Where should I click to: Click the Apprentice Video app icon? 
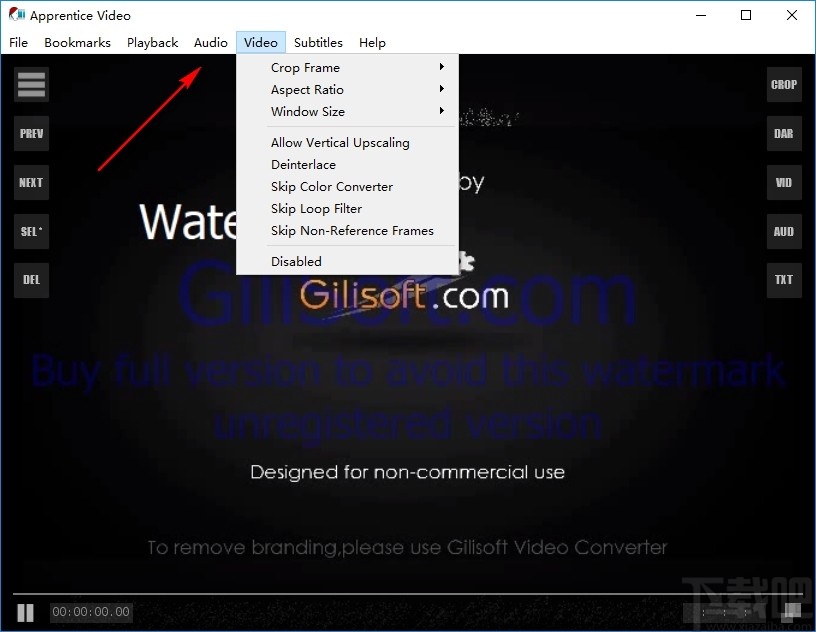click(x=17, y=15)
